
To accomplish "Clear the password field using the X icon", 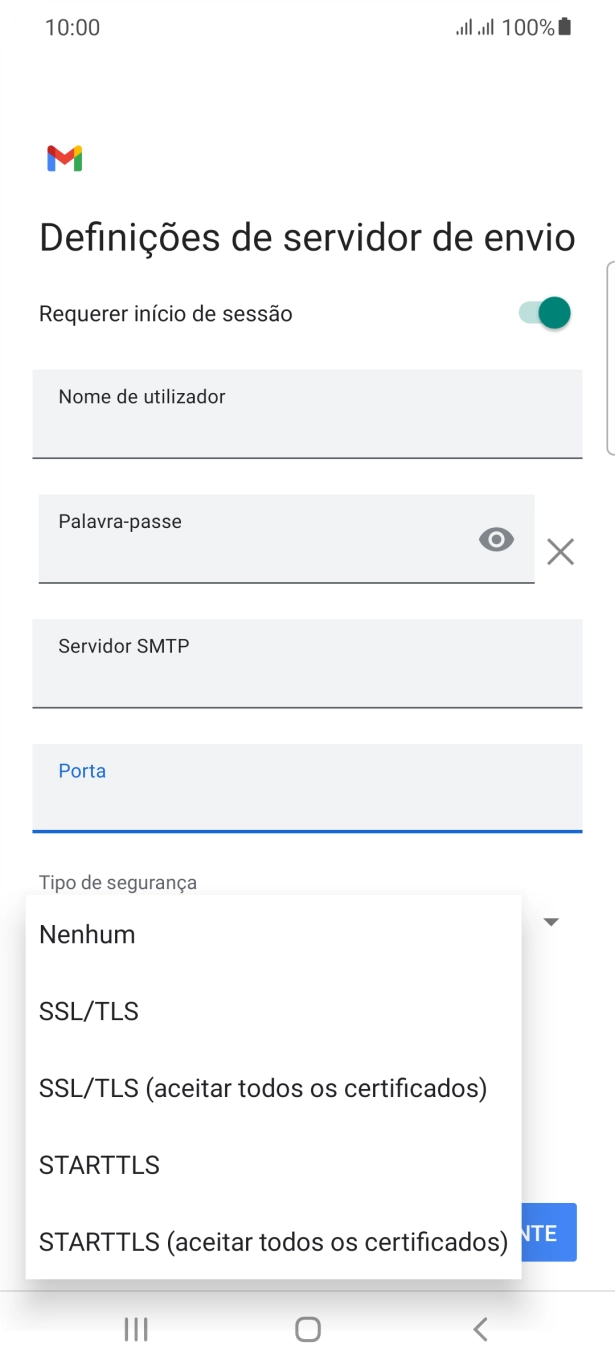I will (x=559, y=551).
